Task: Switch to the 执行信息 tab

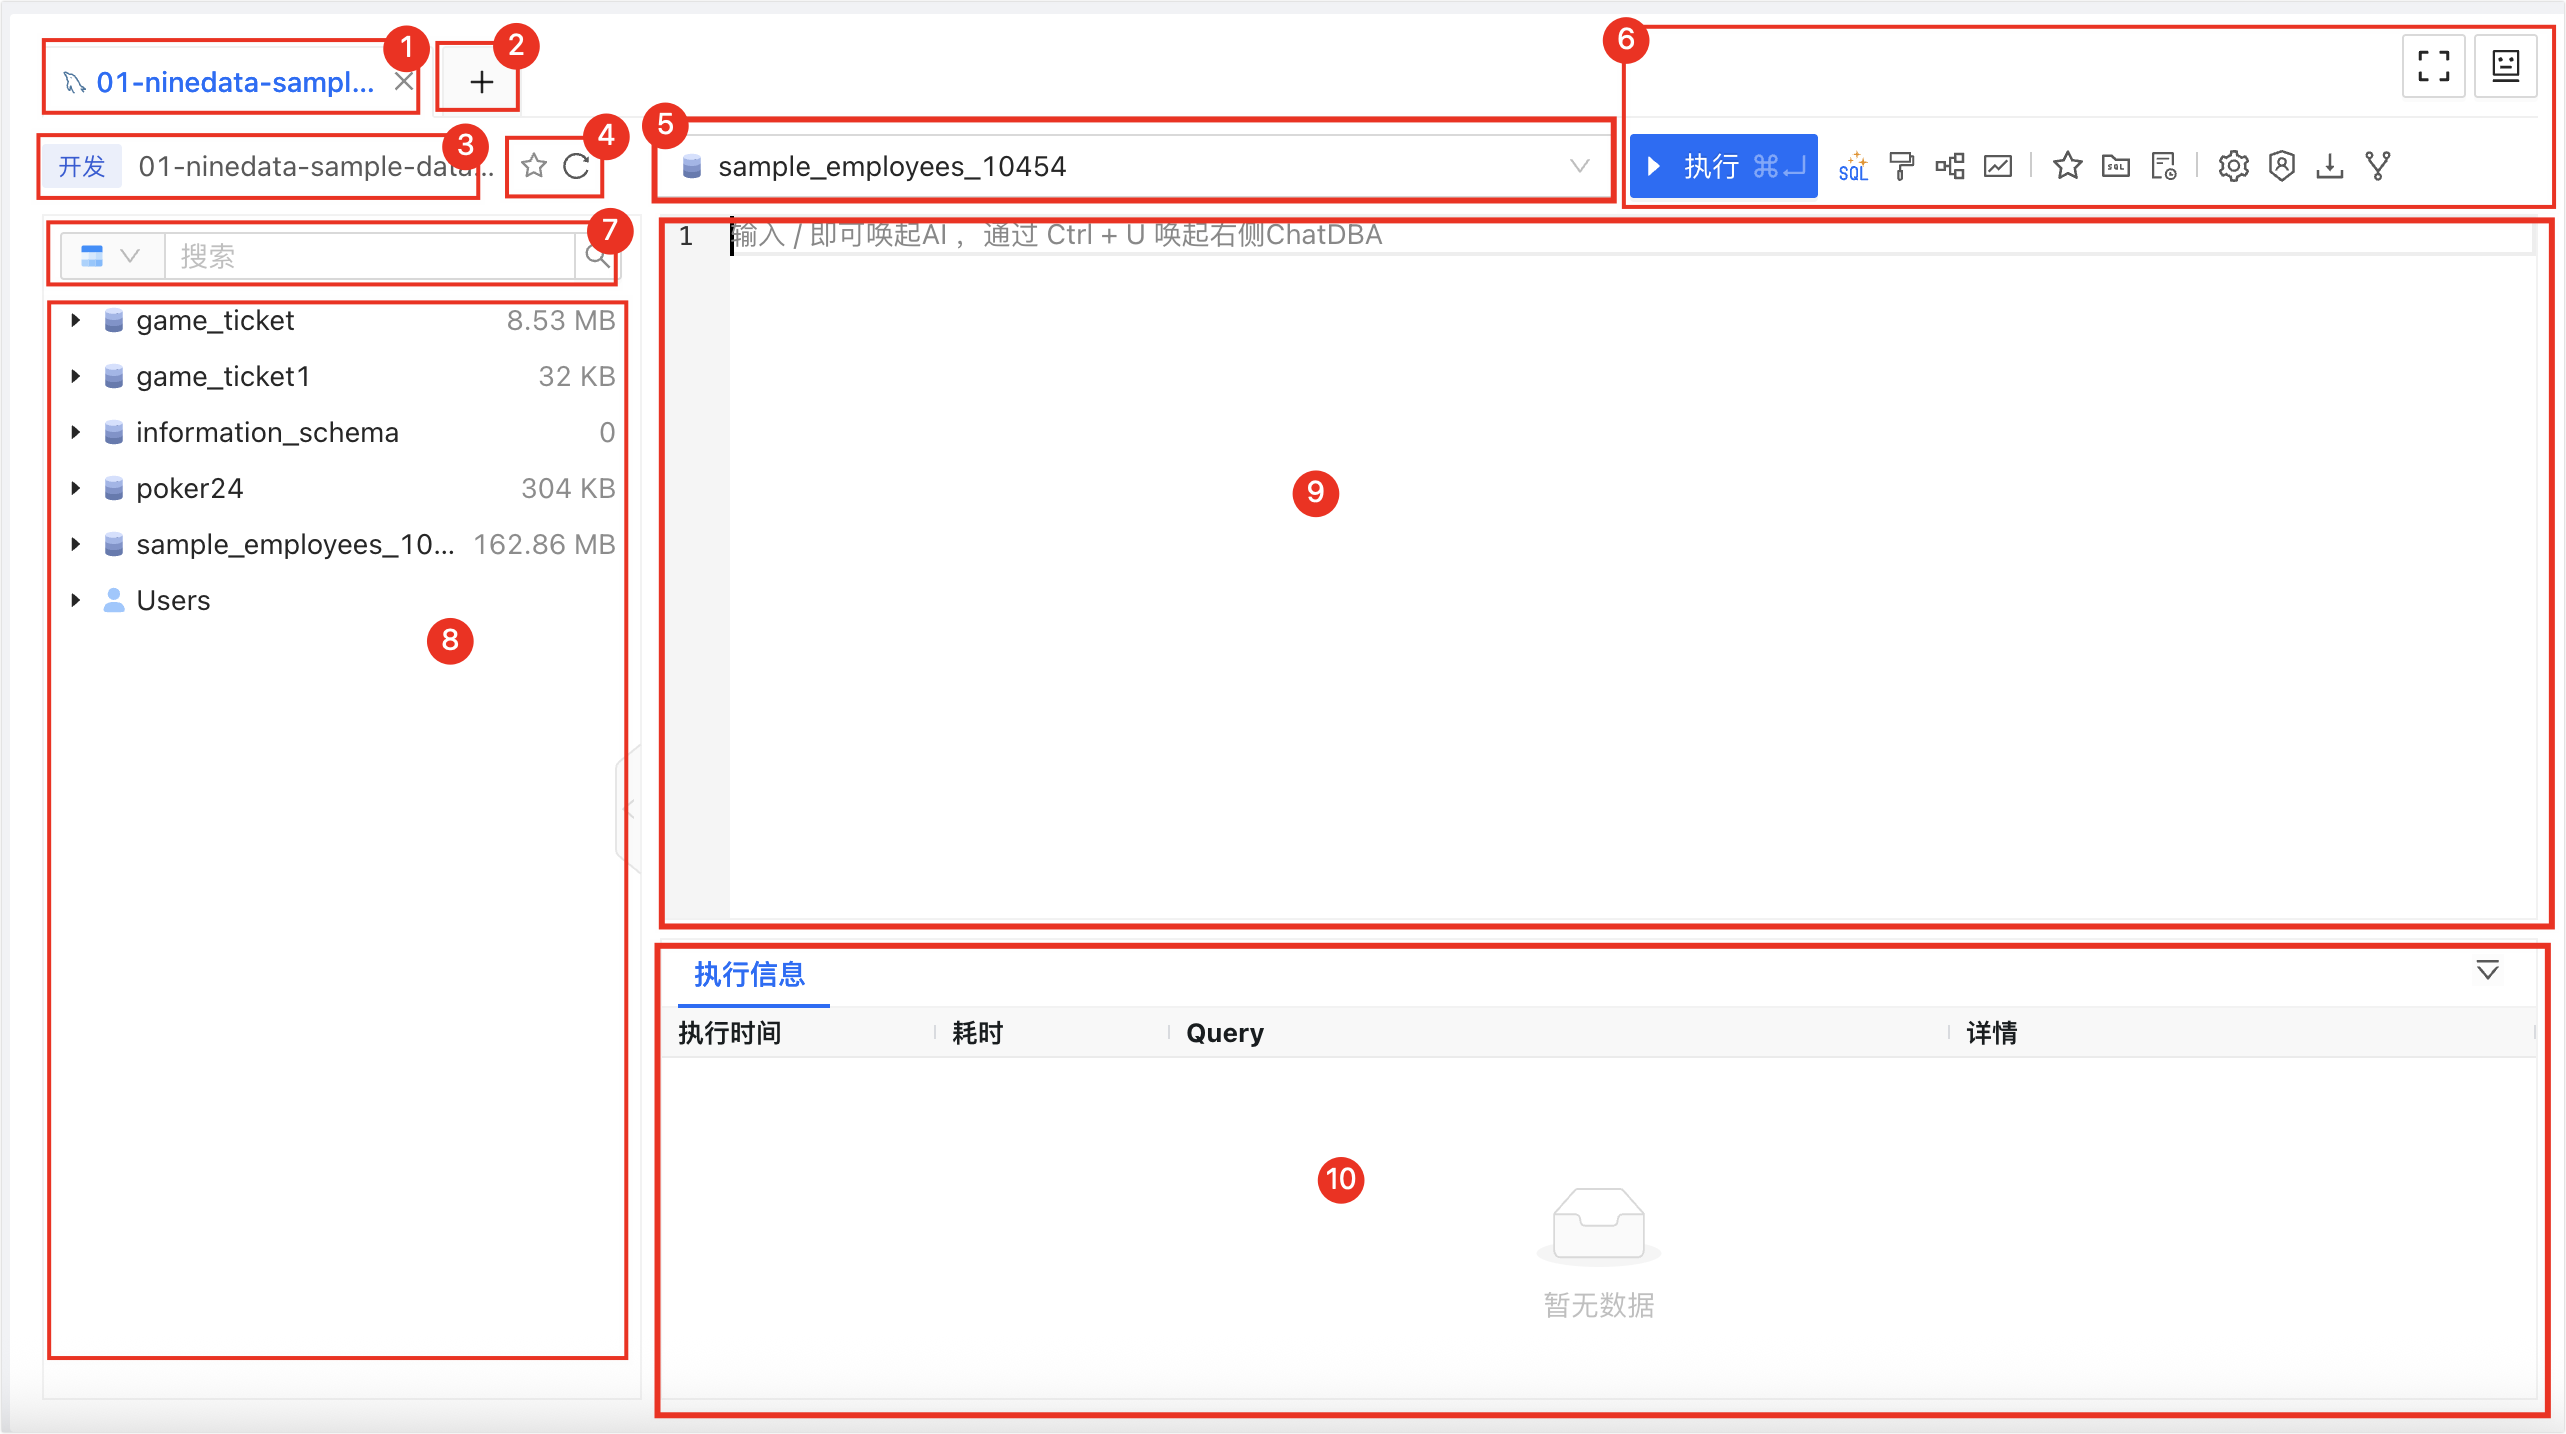Action: click(x=749, y=974)
